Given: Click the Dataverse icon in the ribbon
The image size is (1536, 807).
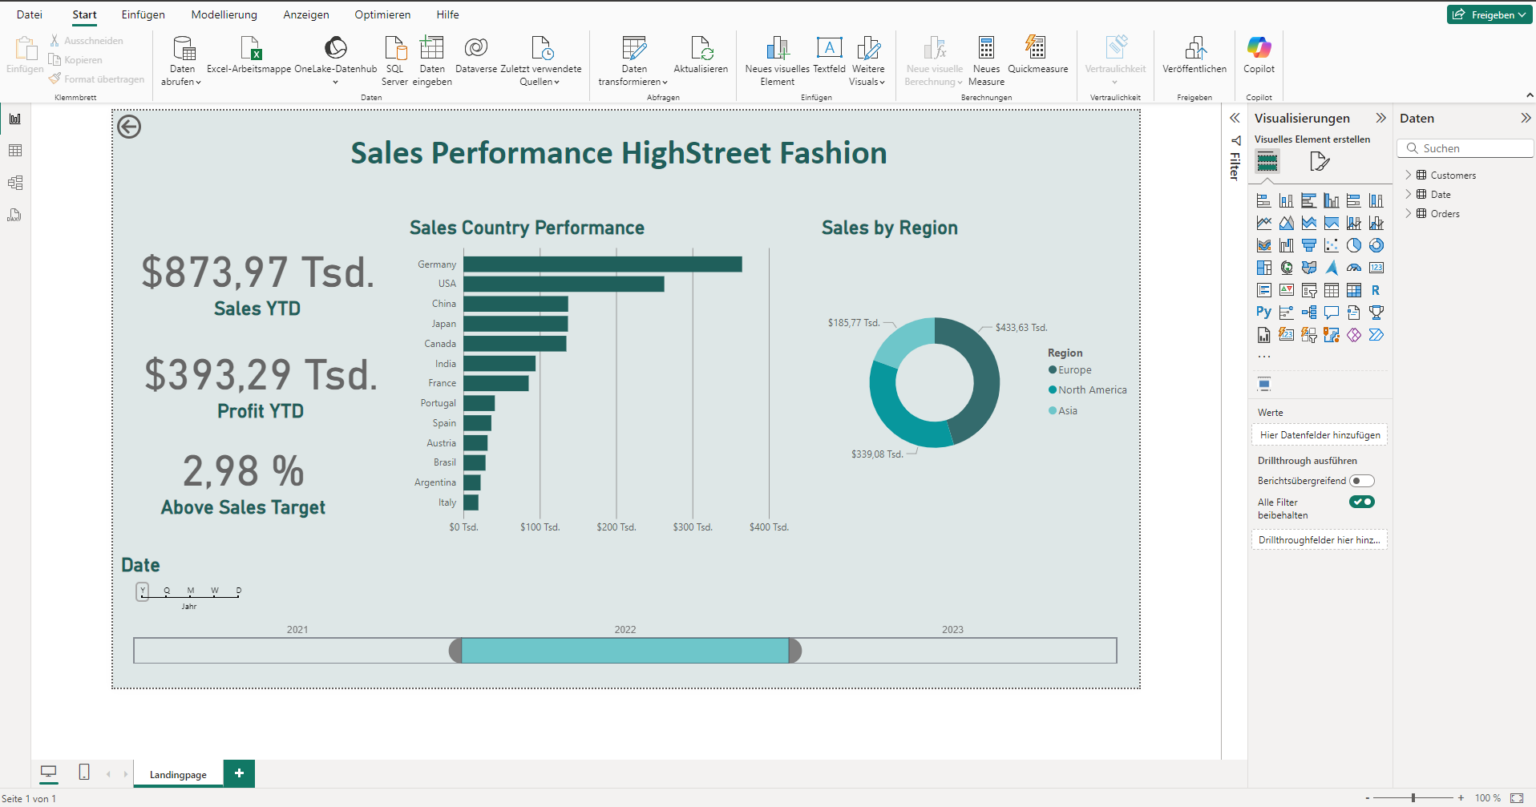Looking at the screenshot, I should point(476,47).
